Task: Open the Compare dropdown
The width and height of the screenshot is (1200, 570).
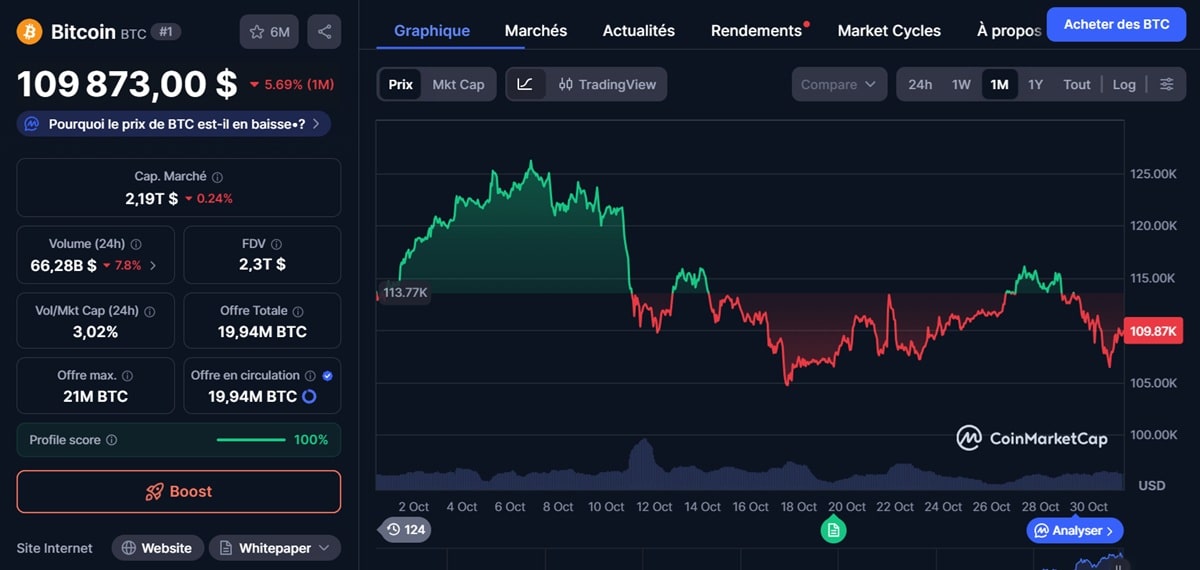Action: (839, 84)
